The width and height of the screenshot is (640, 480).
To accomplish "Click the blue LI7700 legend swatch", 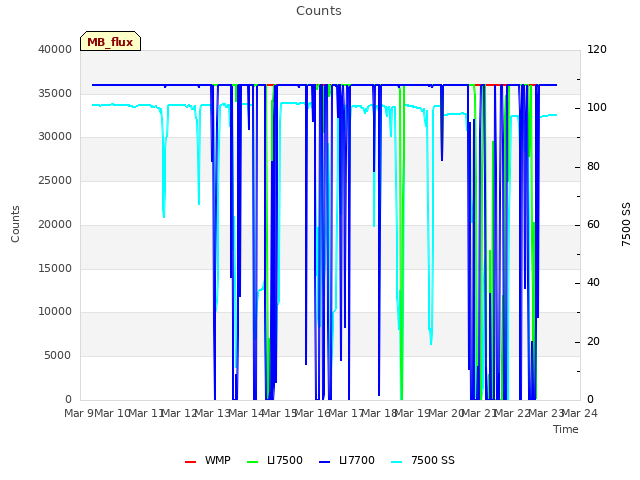I will click(324, 462).
